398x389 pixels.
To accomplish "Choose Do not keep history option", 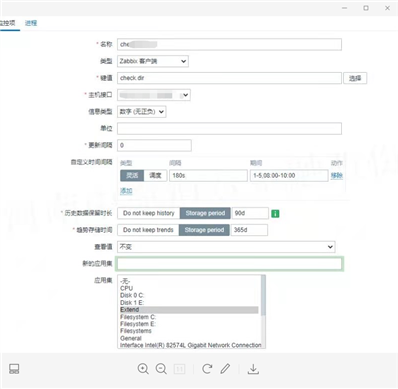I will pyautogui.click(x=149, y=213).
